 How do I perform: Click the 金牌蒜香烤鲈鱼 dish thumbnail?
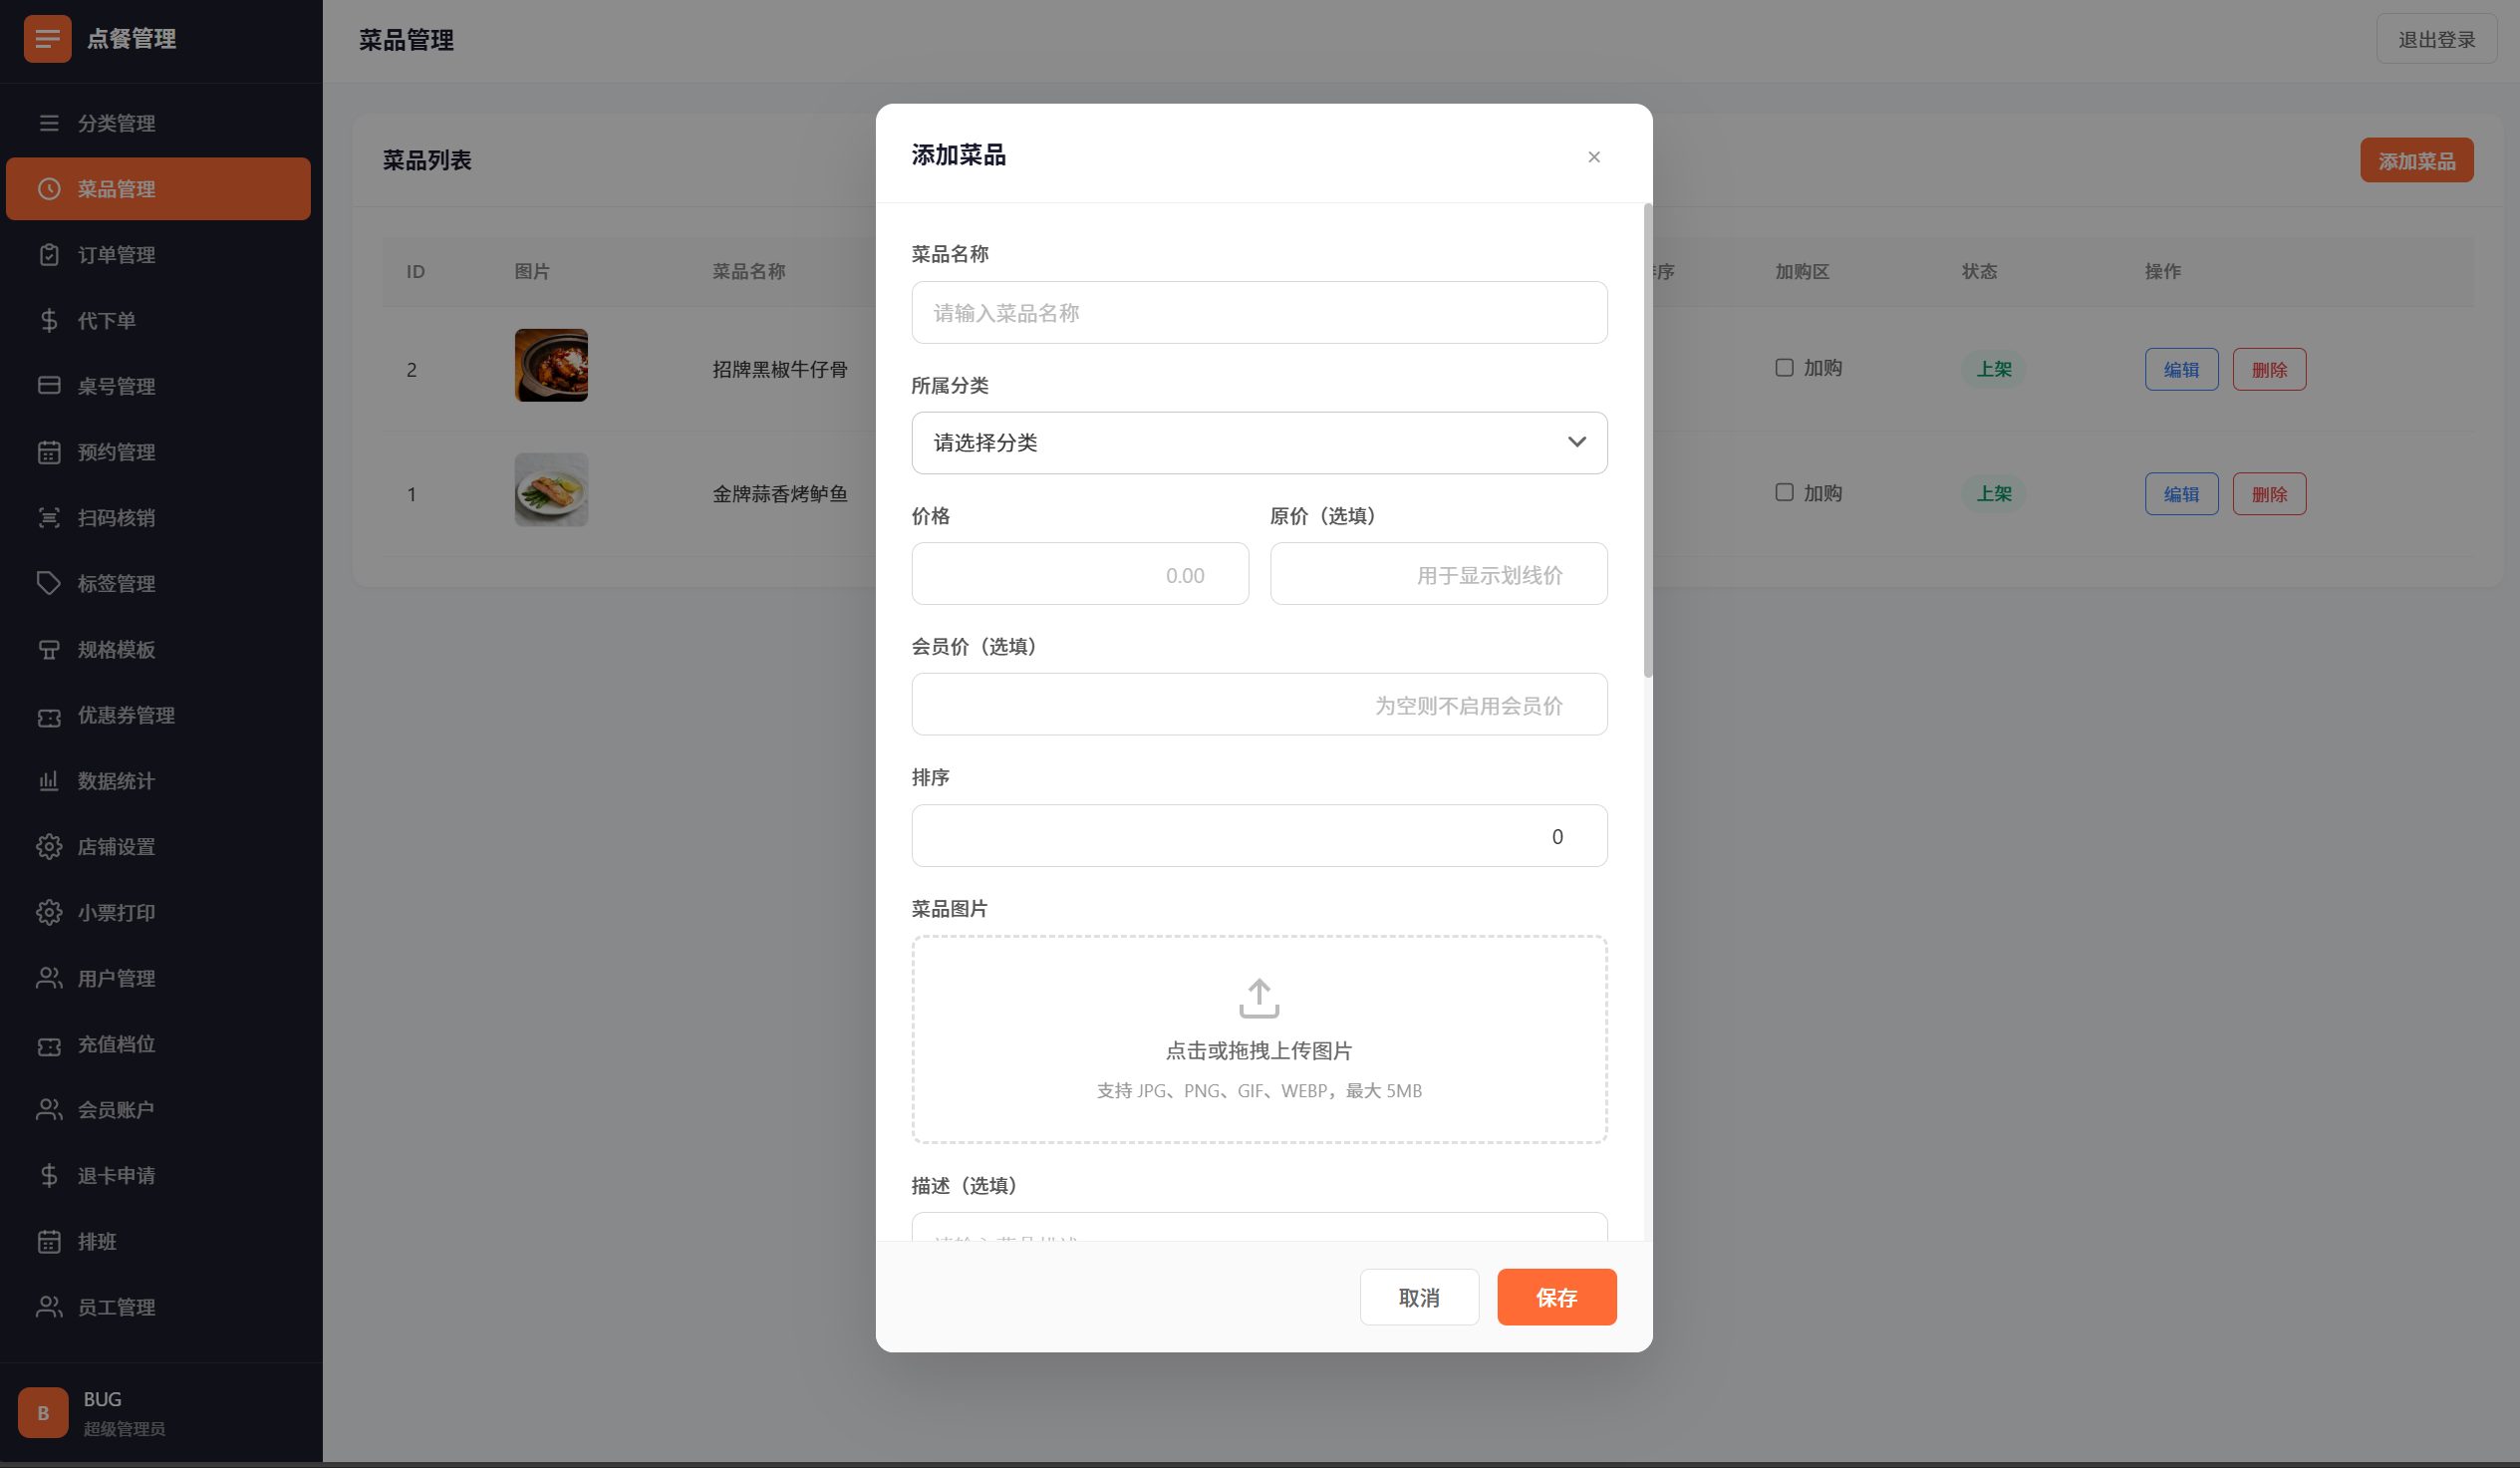[551, 490]
